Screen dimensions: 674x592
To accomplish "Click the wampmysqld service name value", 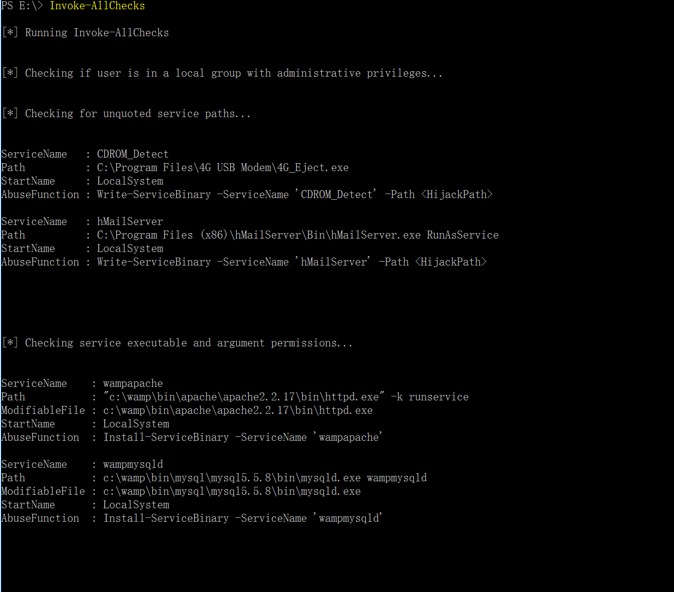I will 133,464.
